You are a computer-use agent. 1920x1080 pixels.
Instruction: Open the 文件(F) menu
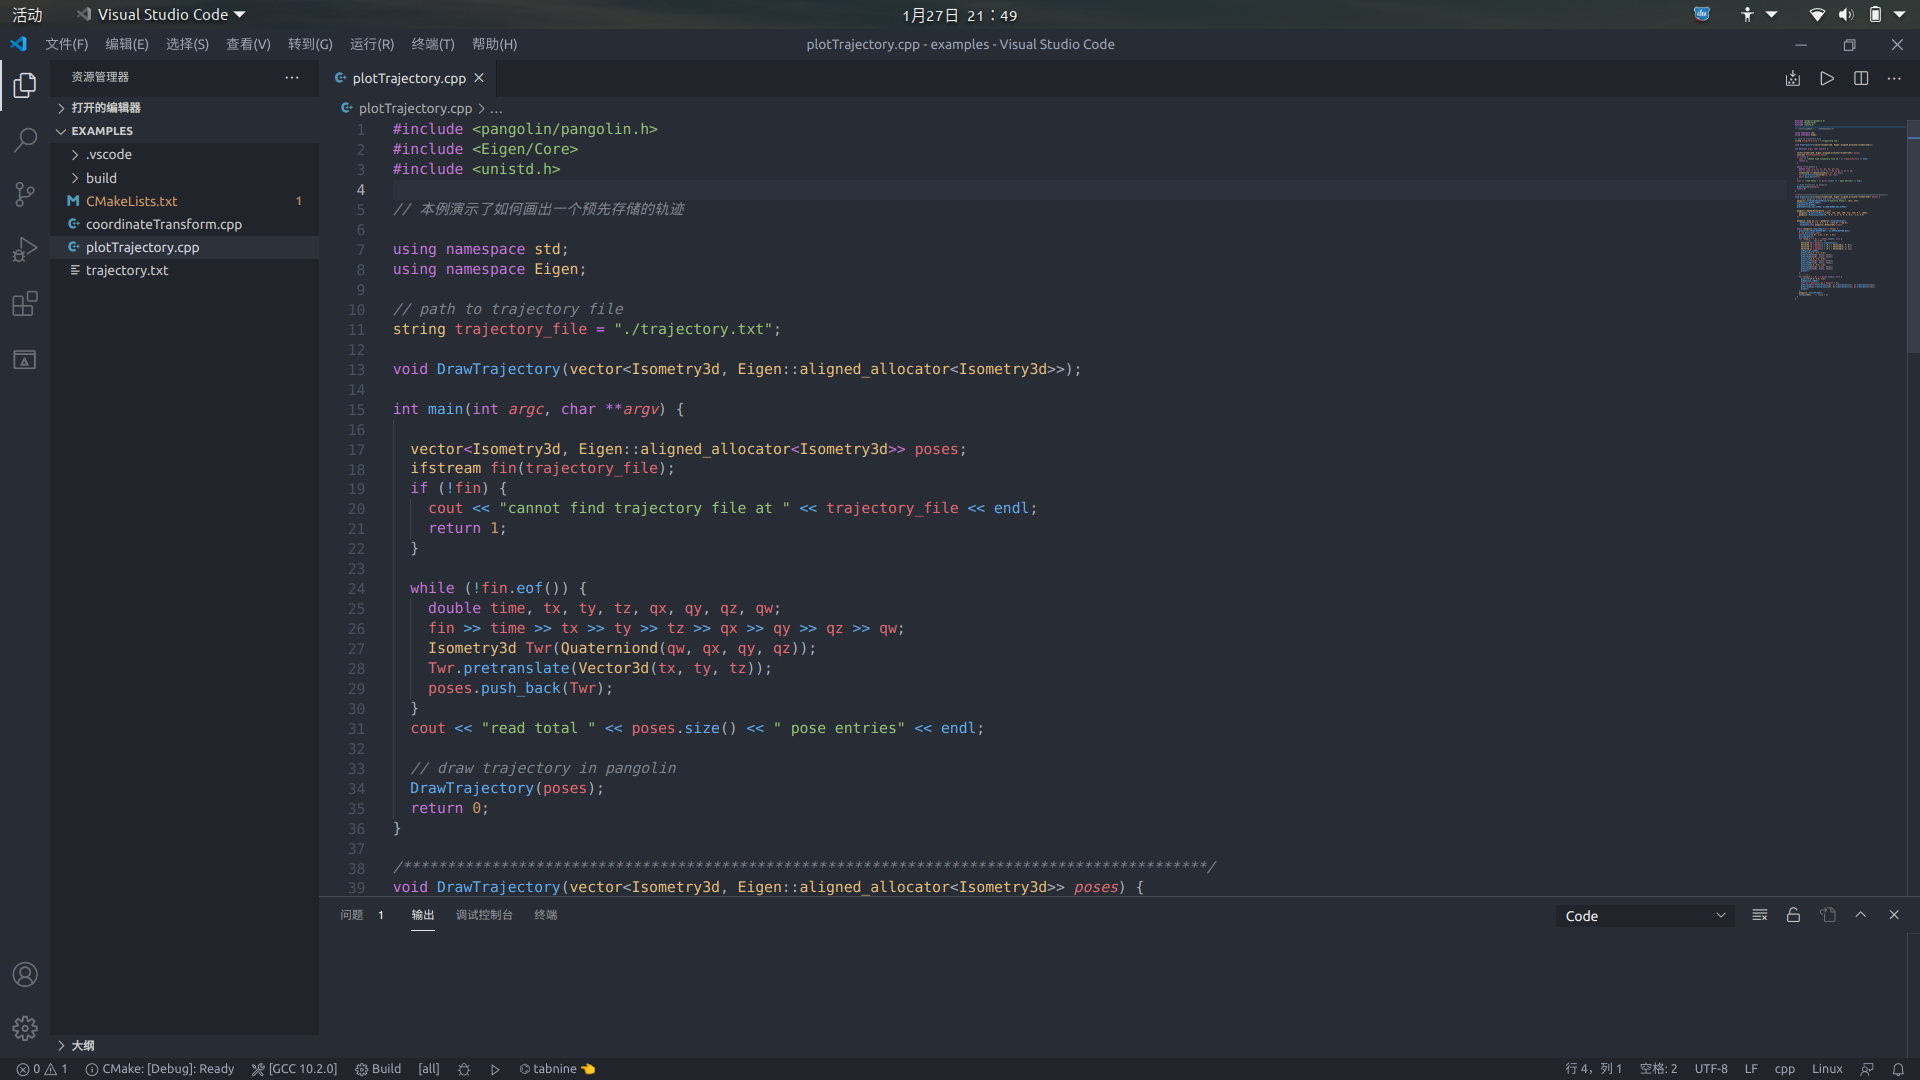coord(67,44)
